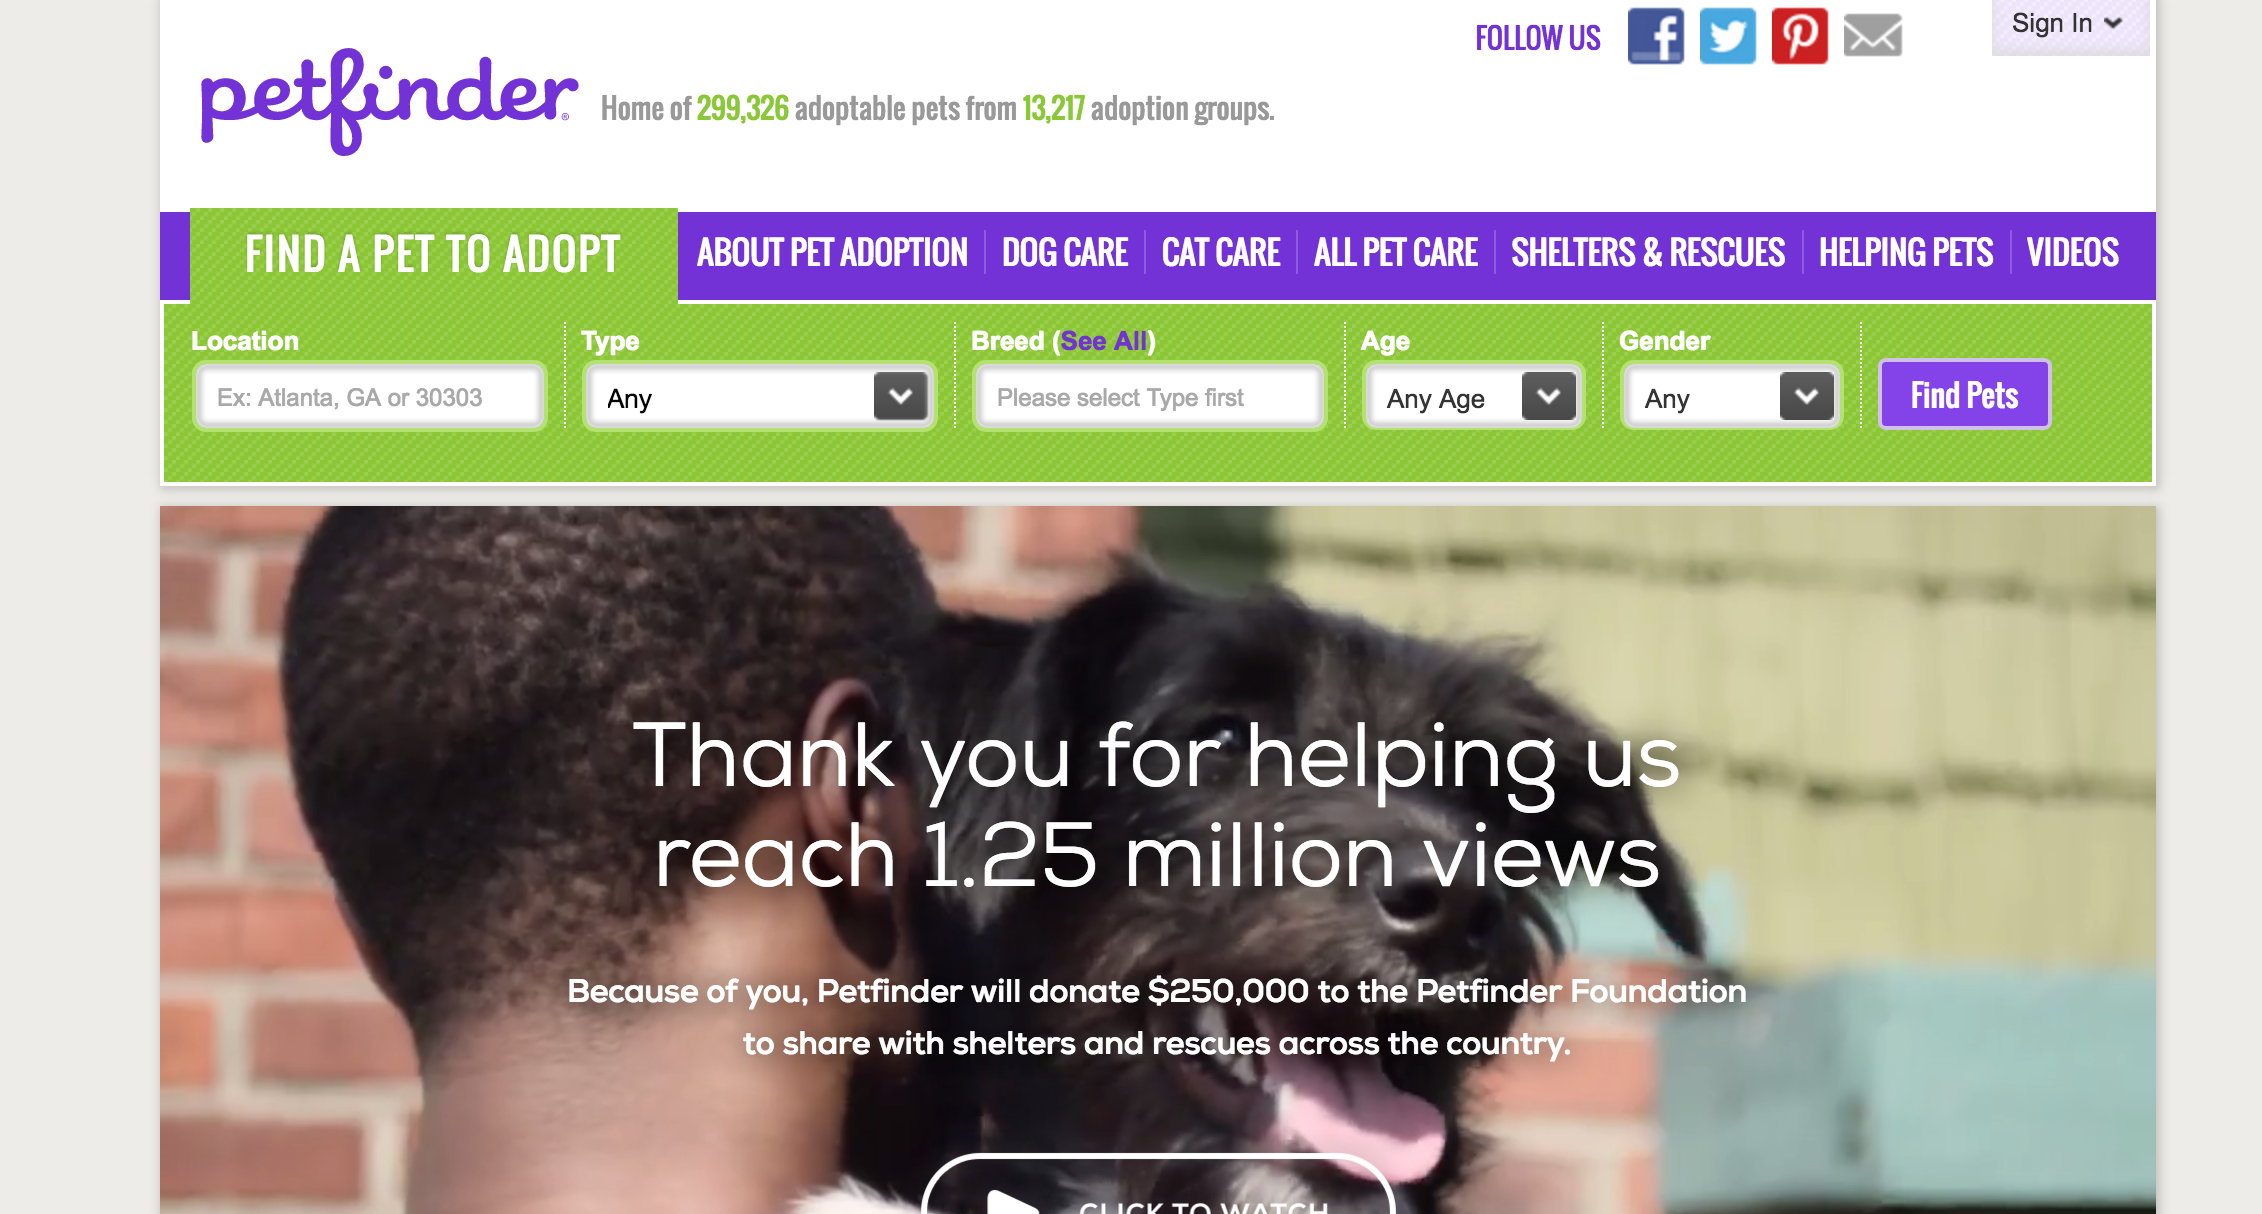2262x1214 pixels.
Task: Open the Videos menu item
Action: [x=2073, y=253]
